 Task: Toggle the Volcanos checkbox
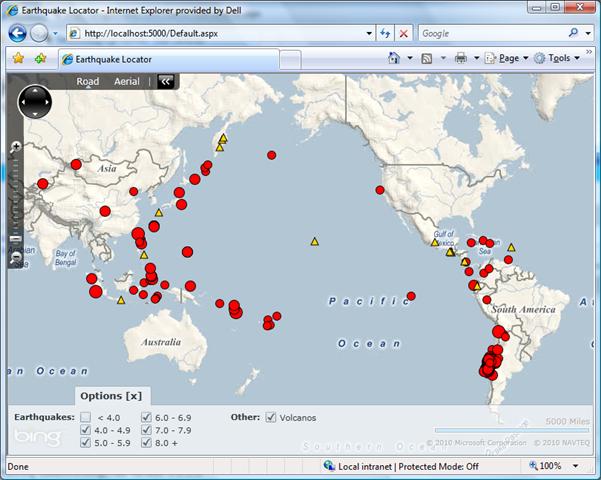271,417
